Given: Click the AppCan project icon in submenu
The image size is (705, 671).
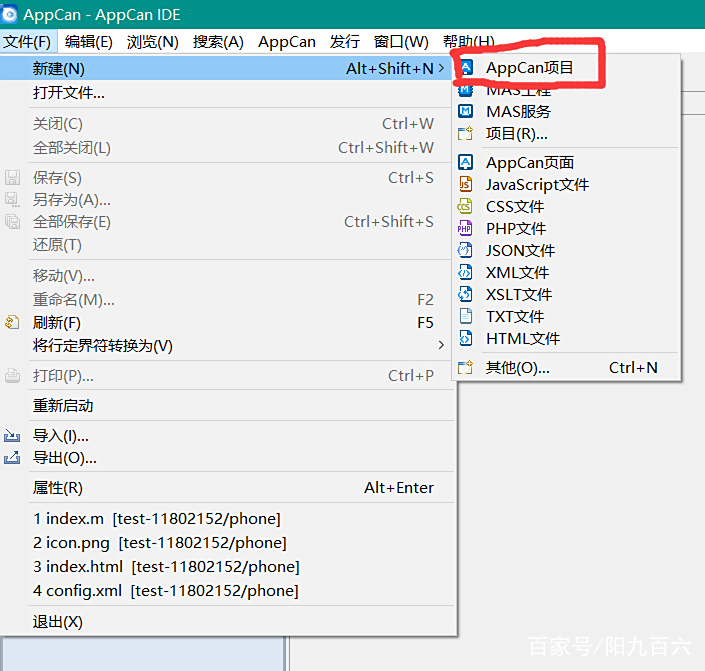Looking at the screenshot, I should pyautogui.click(x=466, y=67).
